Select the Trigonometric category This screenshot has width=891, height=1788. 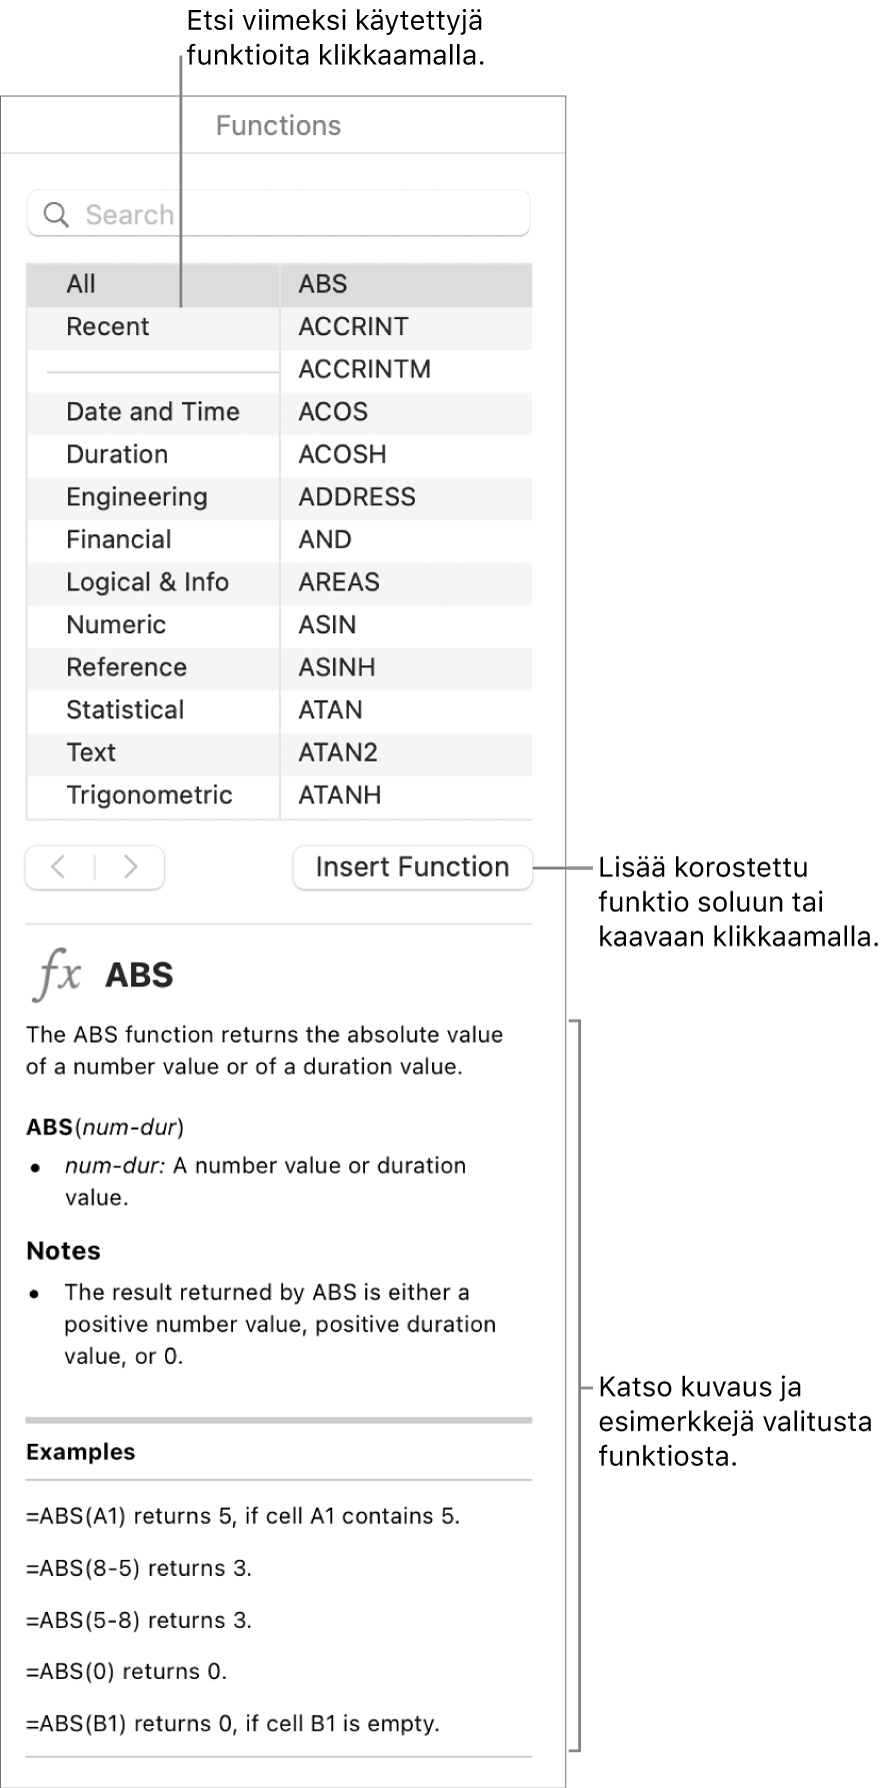(149, 795)
